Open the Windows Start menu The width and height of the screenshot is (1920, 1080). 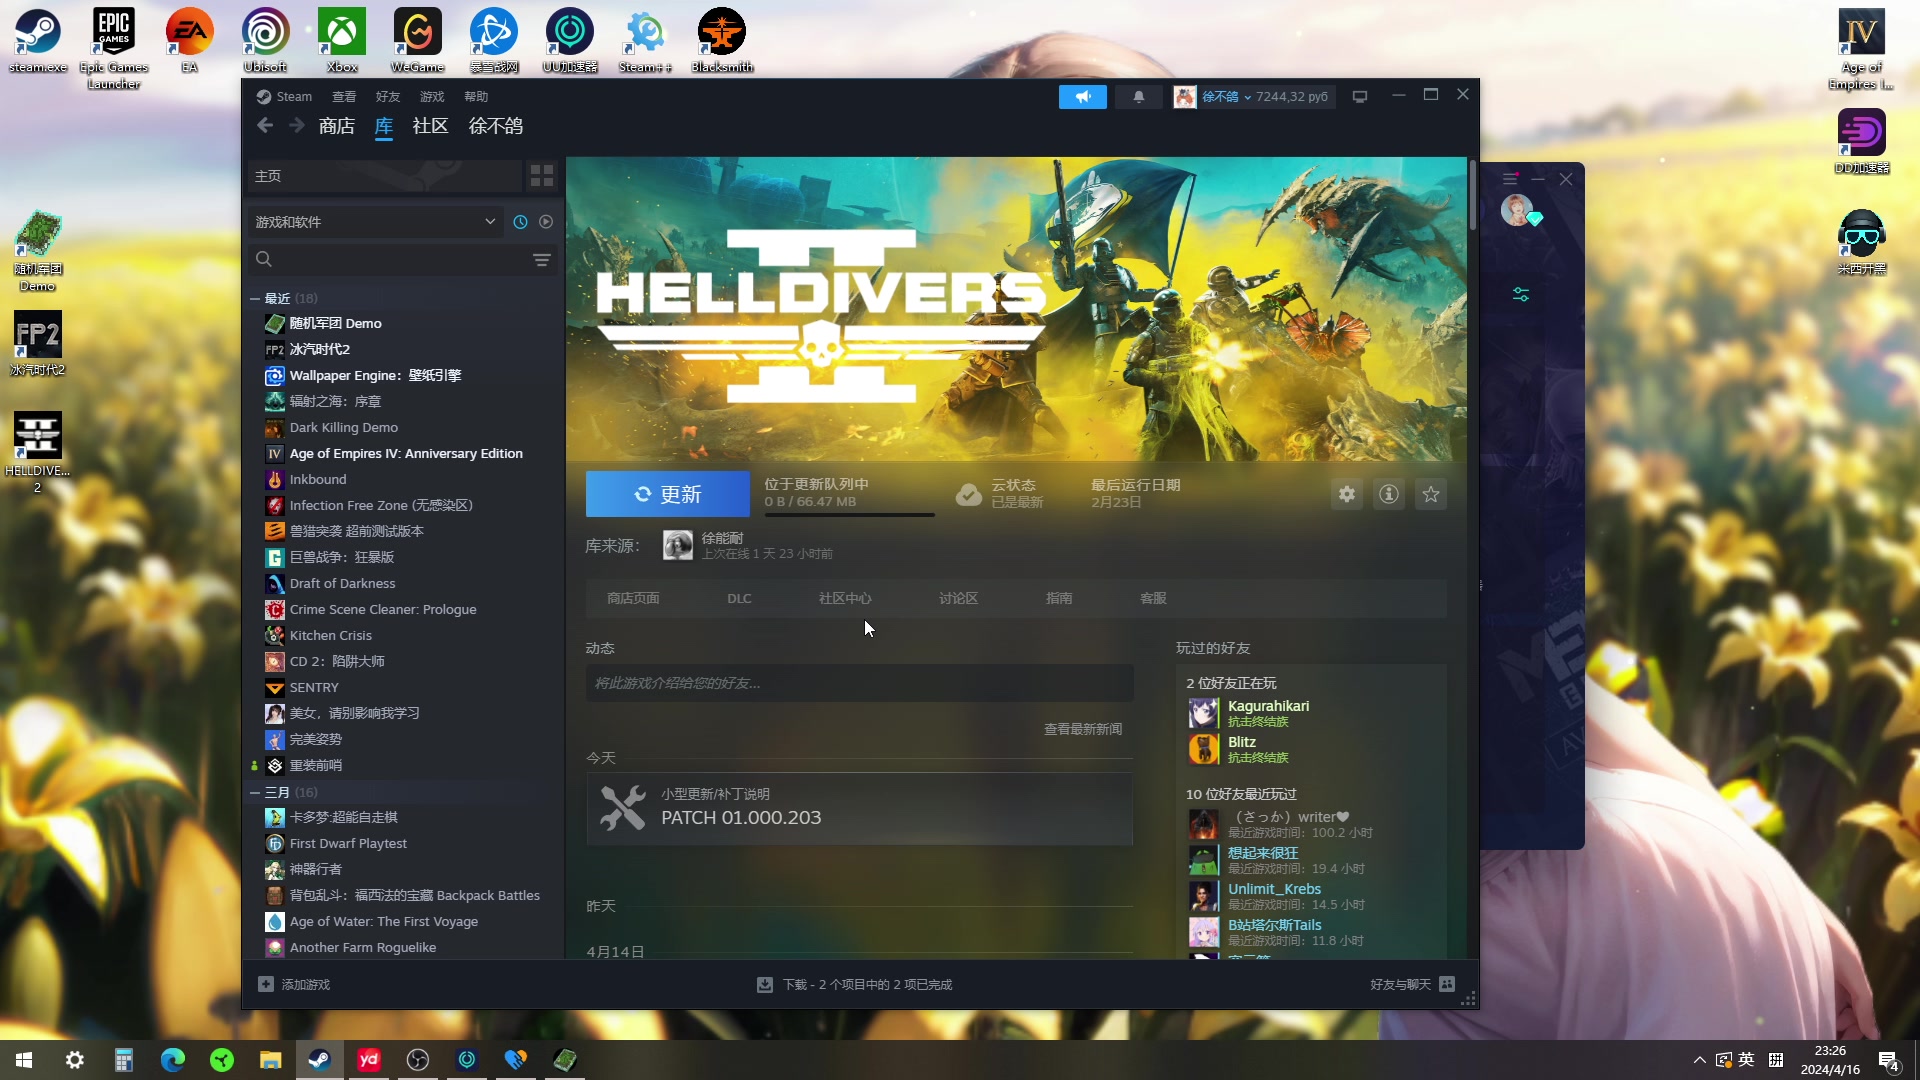tap(24, 1060)
